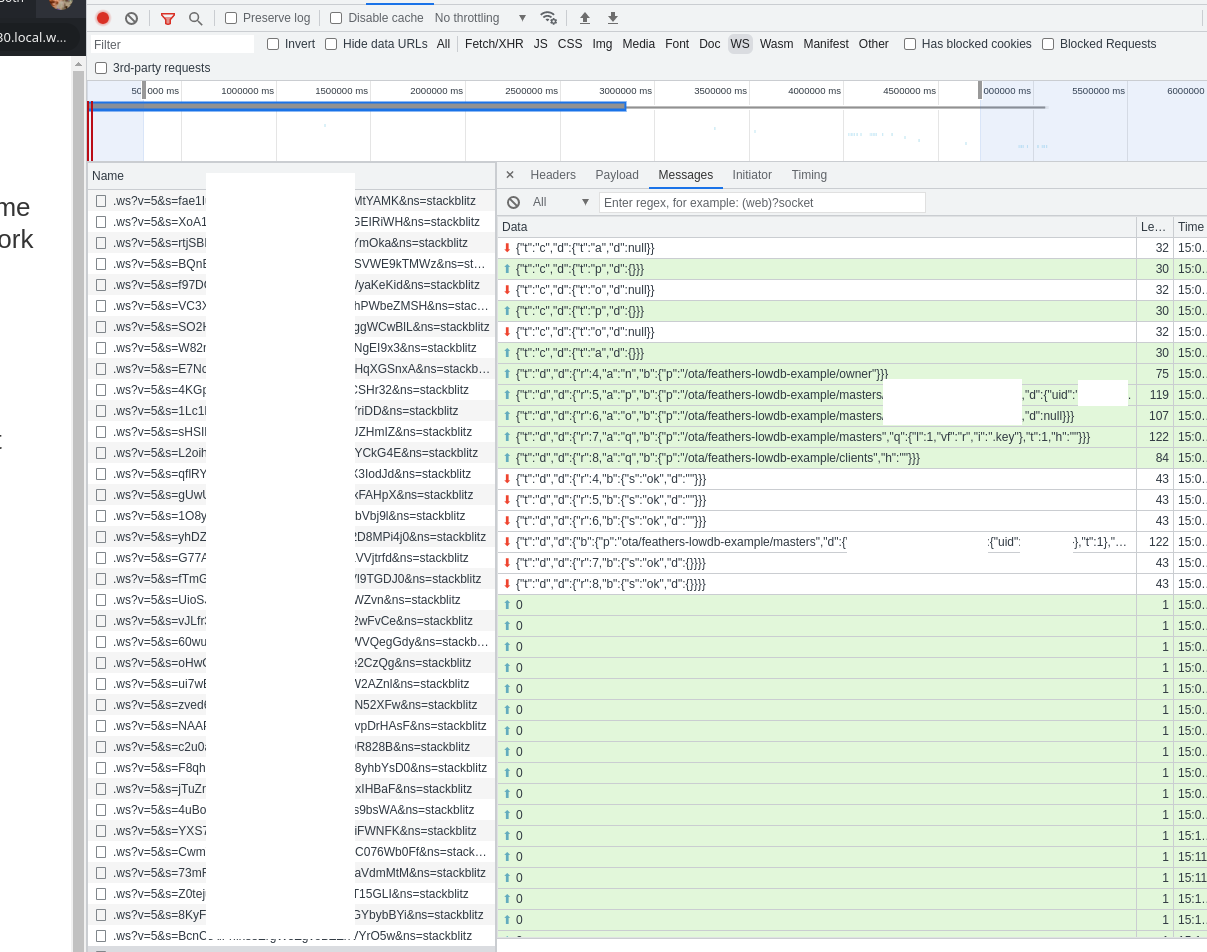The height and width of the screenshot is (952, 1207).
Task: Select received message with "r":8 ok
Action: [816, 584]
